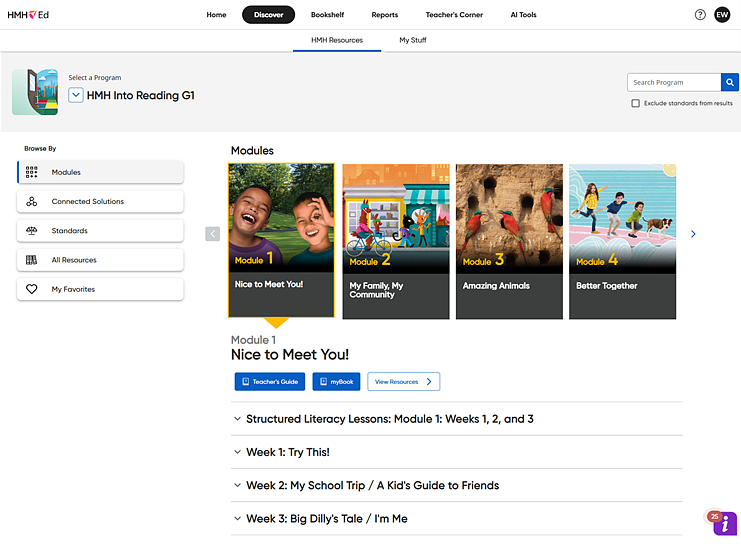Browse by All Resources
741x549 pixels.
[100, 260]
